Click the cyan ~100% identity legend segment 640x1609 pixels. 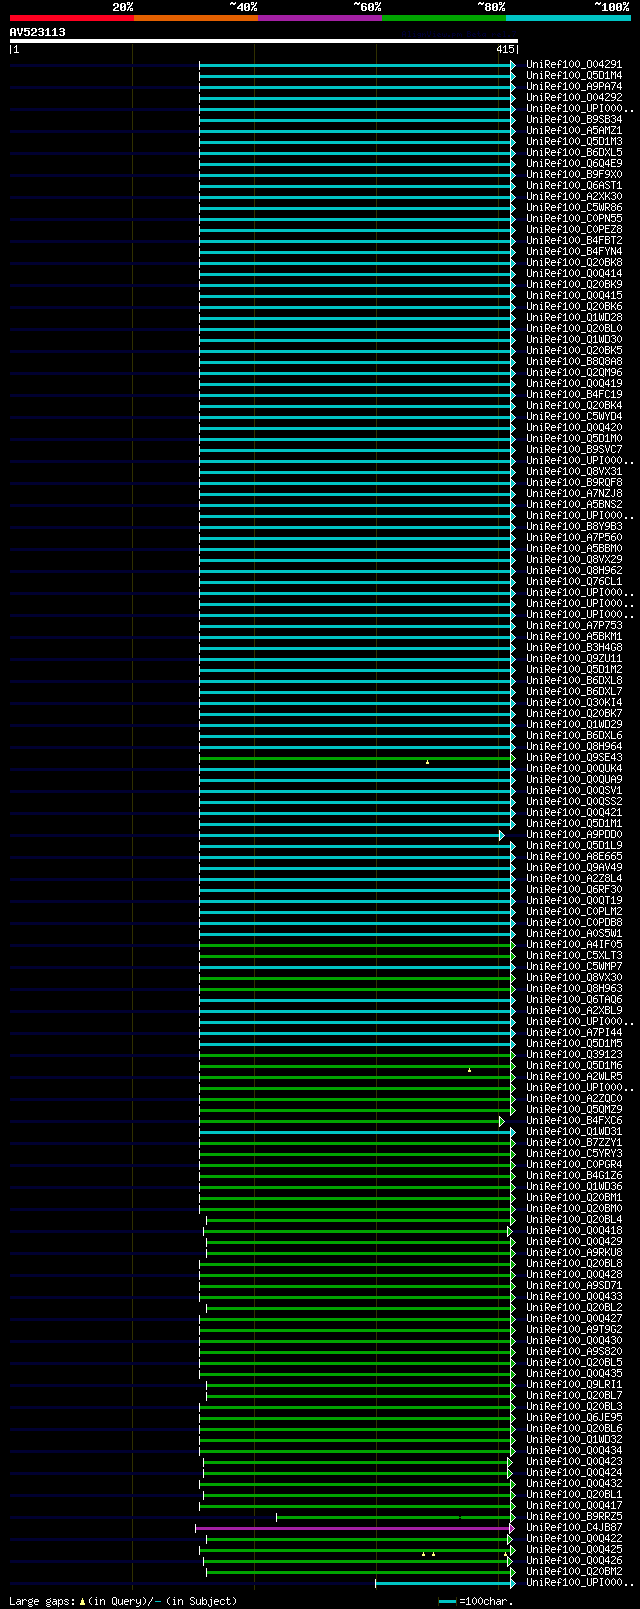pyautogui.click(x=568, y=18)
